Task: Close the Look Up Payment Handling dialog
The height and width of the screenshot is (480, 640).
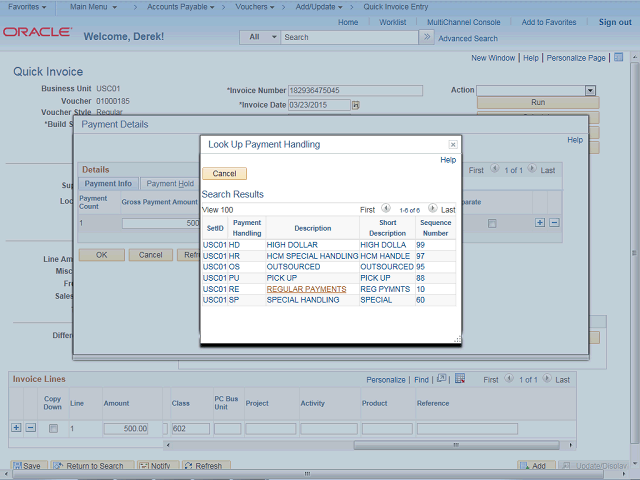Action: [x=452, y=145]
